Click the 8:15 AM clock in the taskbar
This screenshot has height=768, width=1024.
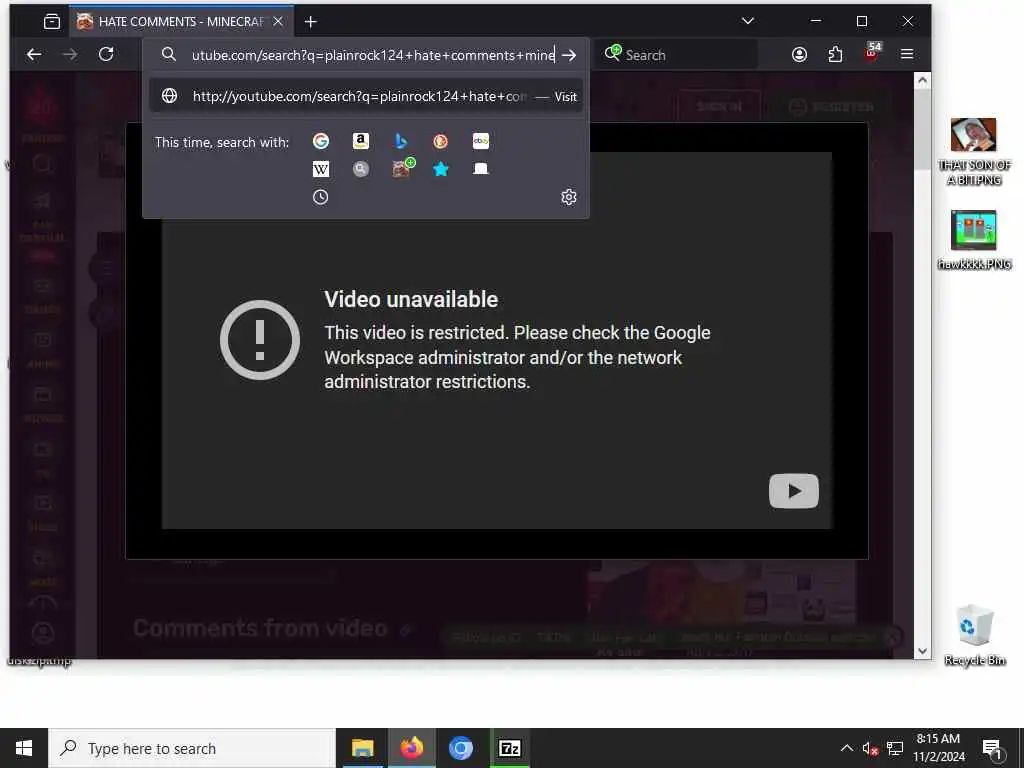[938, 748]
